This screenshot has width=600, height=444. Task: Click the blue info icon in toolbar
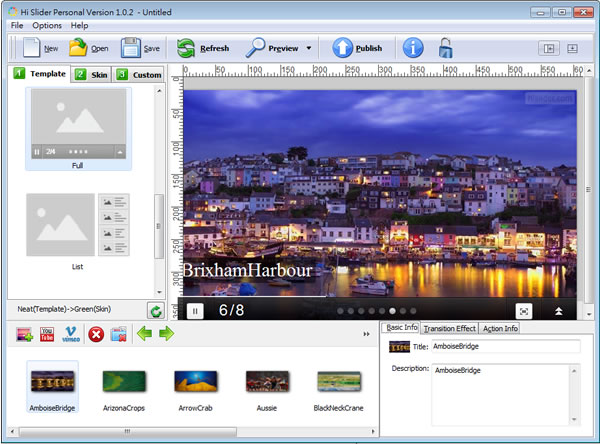(x=413, y=47)
